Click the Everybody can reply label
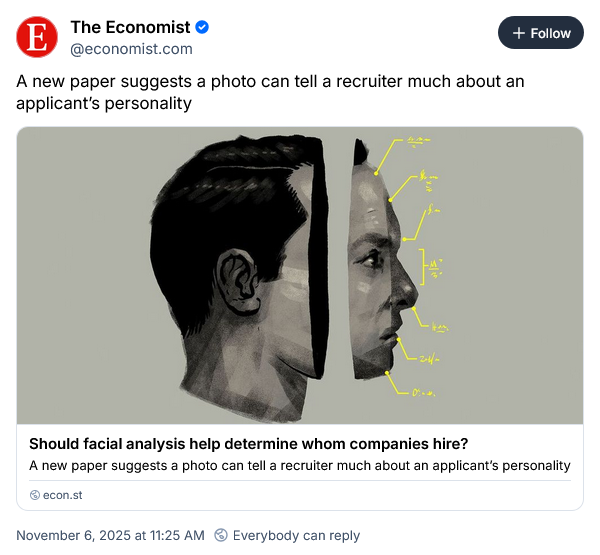The height and width of the screenshot is (555, 600). [296, 535]
